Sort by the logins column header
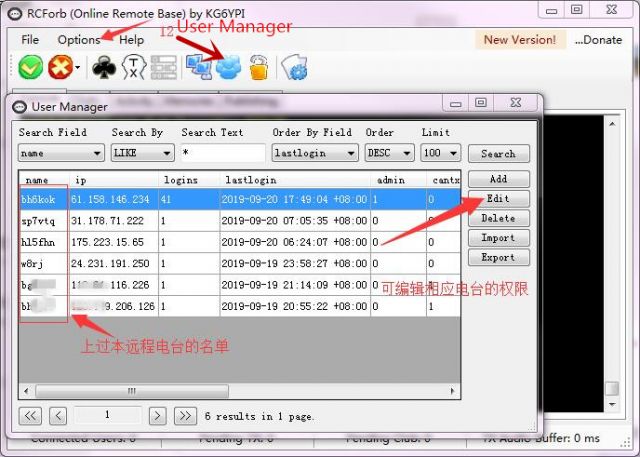Screen dimensions: 640x457 pos(189,180)
